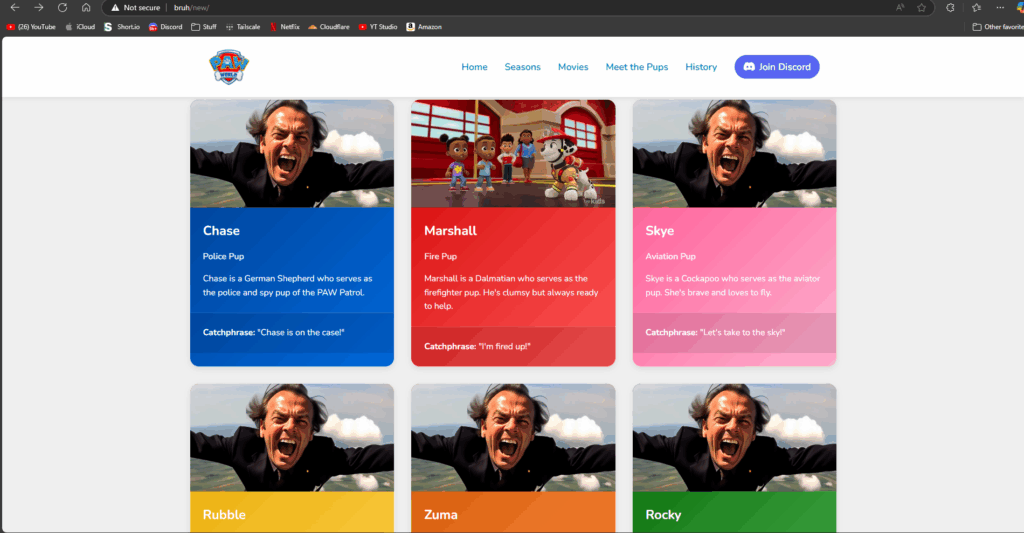Expand the Other favorites folder
The width and height of the screenshot is (1024, 533).
[x=998, y=27]
